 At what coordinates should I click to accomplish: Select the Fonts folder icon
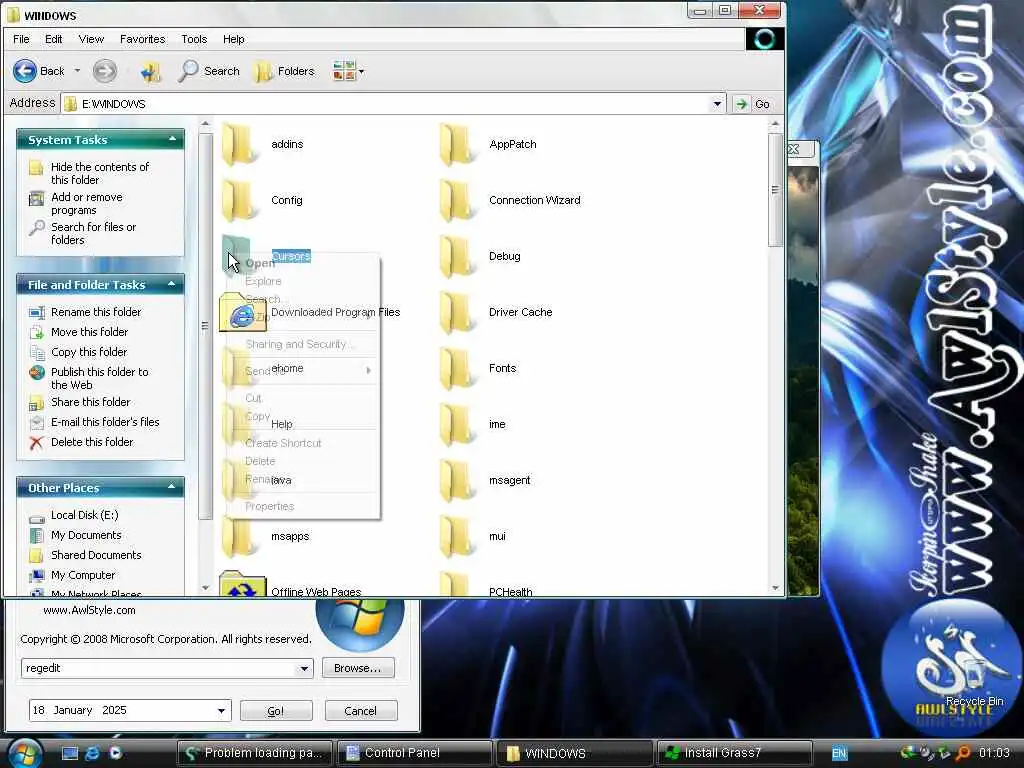[x=457, y=368]
